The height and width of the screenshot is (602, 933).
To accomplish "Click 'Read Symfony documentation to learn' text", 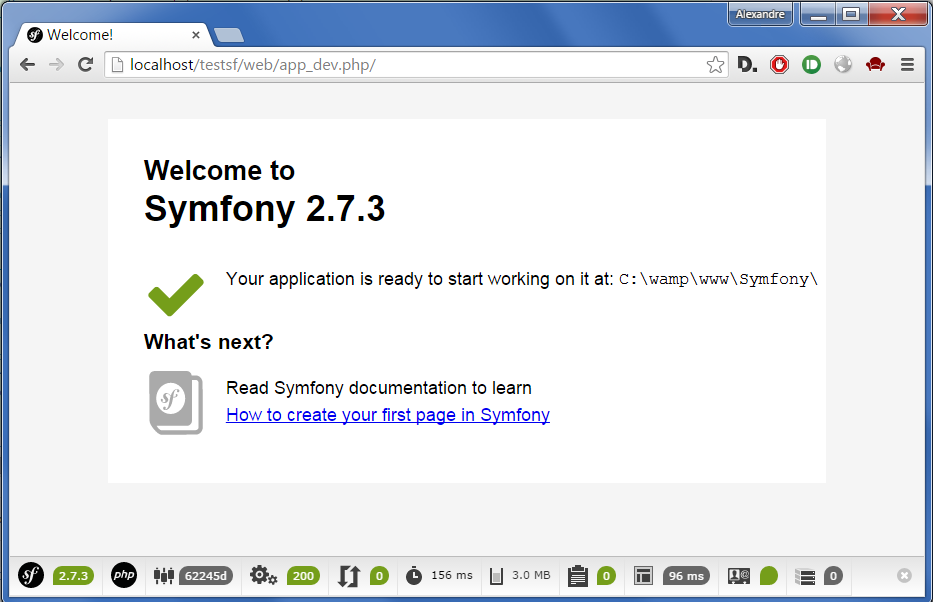I will pyautogui.click(x=379, y=388).
